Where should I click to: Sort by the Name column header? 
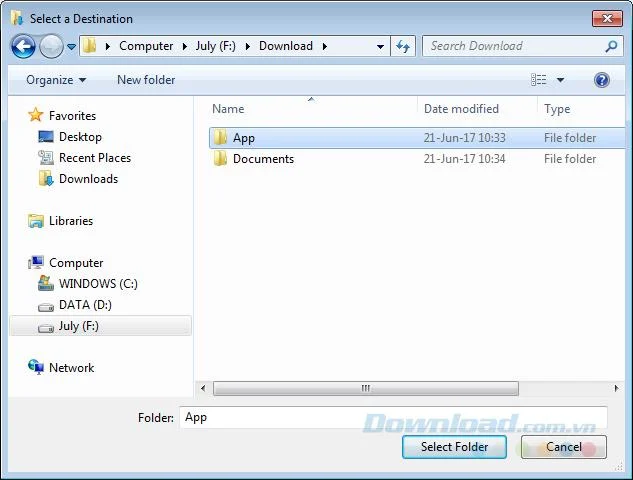228,109
